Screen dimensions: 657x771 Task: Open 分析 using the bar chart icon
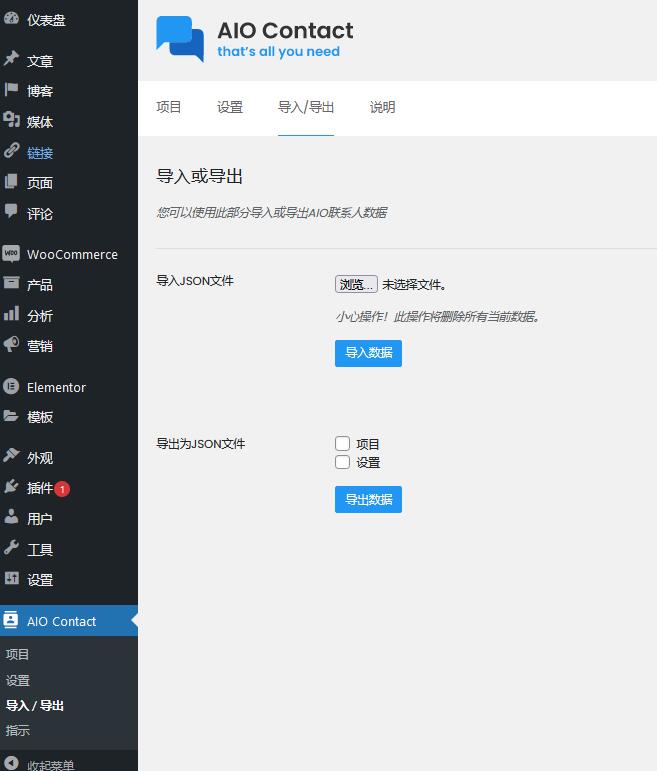pos(11,315)
